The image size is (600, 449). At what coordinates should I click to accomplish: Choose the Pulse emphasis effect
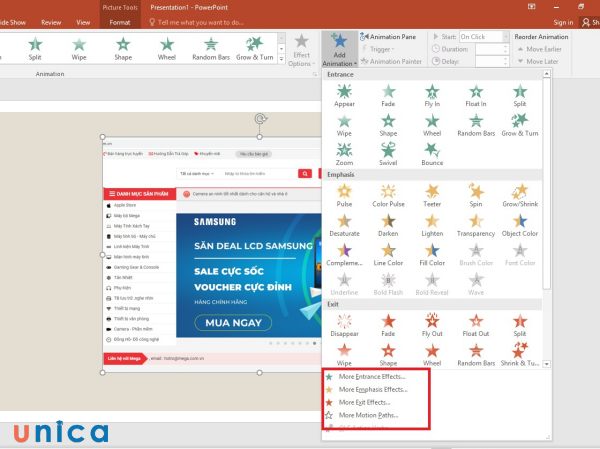pos(344,196)
